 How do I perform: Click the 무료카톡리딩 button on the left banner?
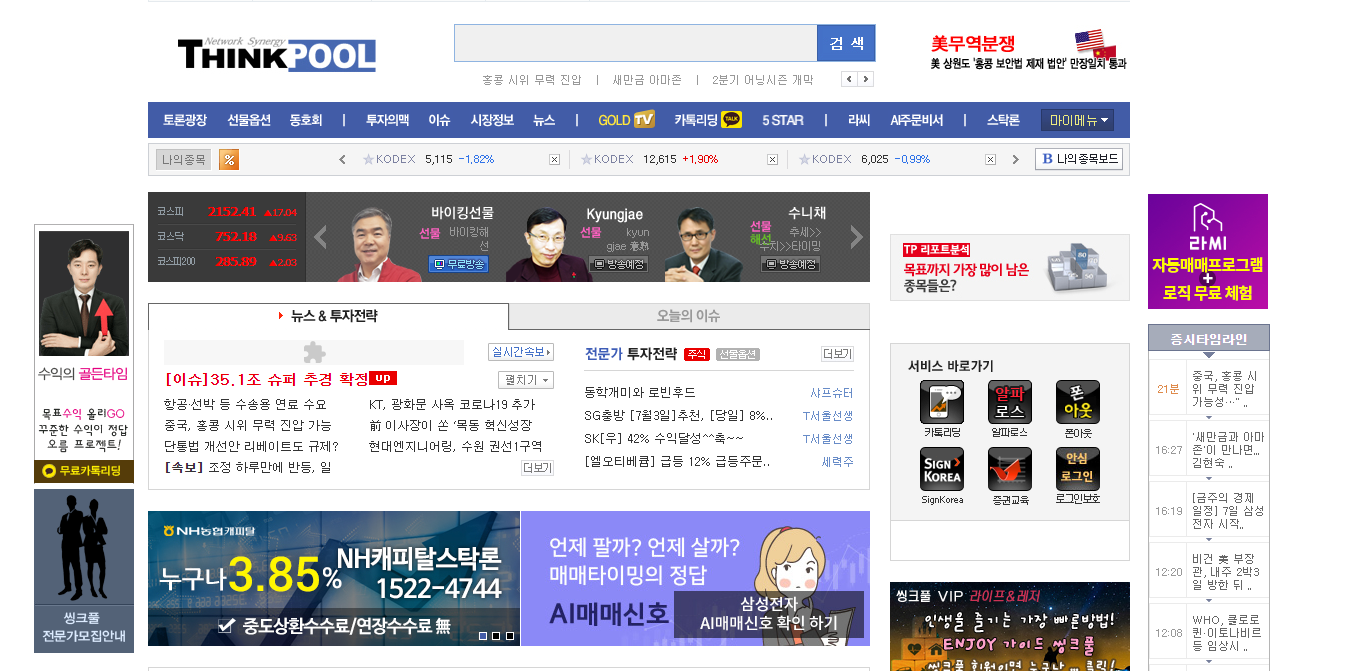[x=84, y=471]
